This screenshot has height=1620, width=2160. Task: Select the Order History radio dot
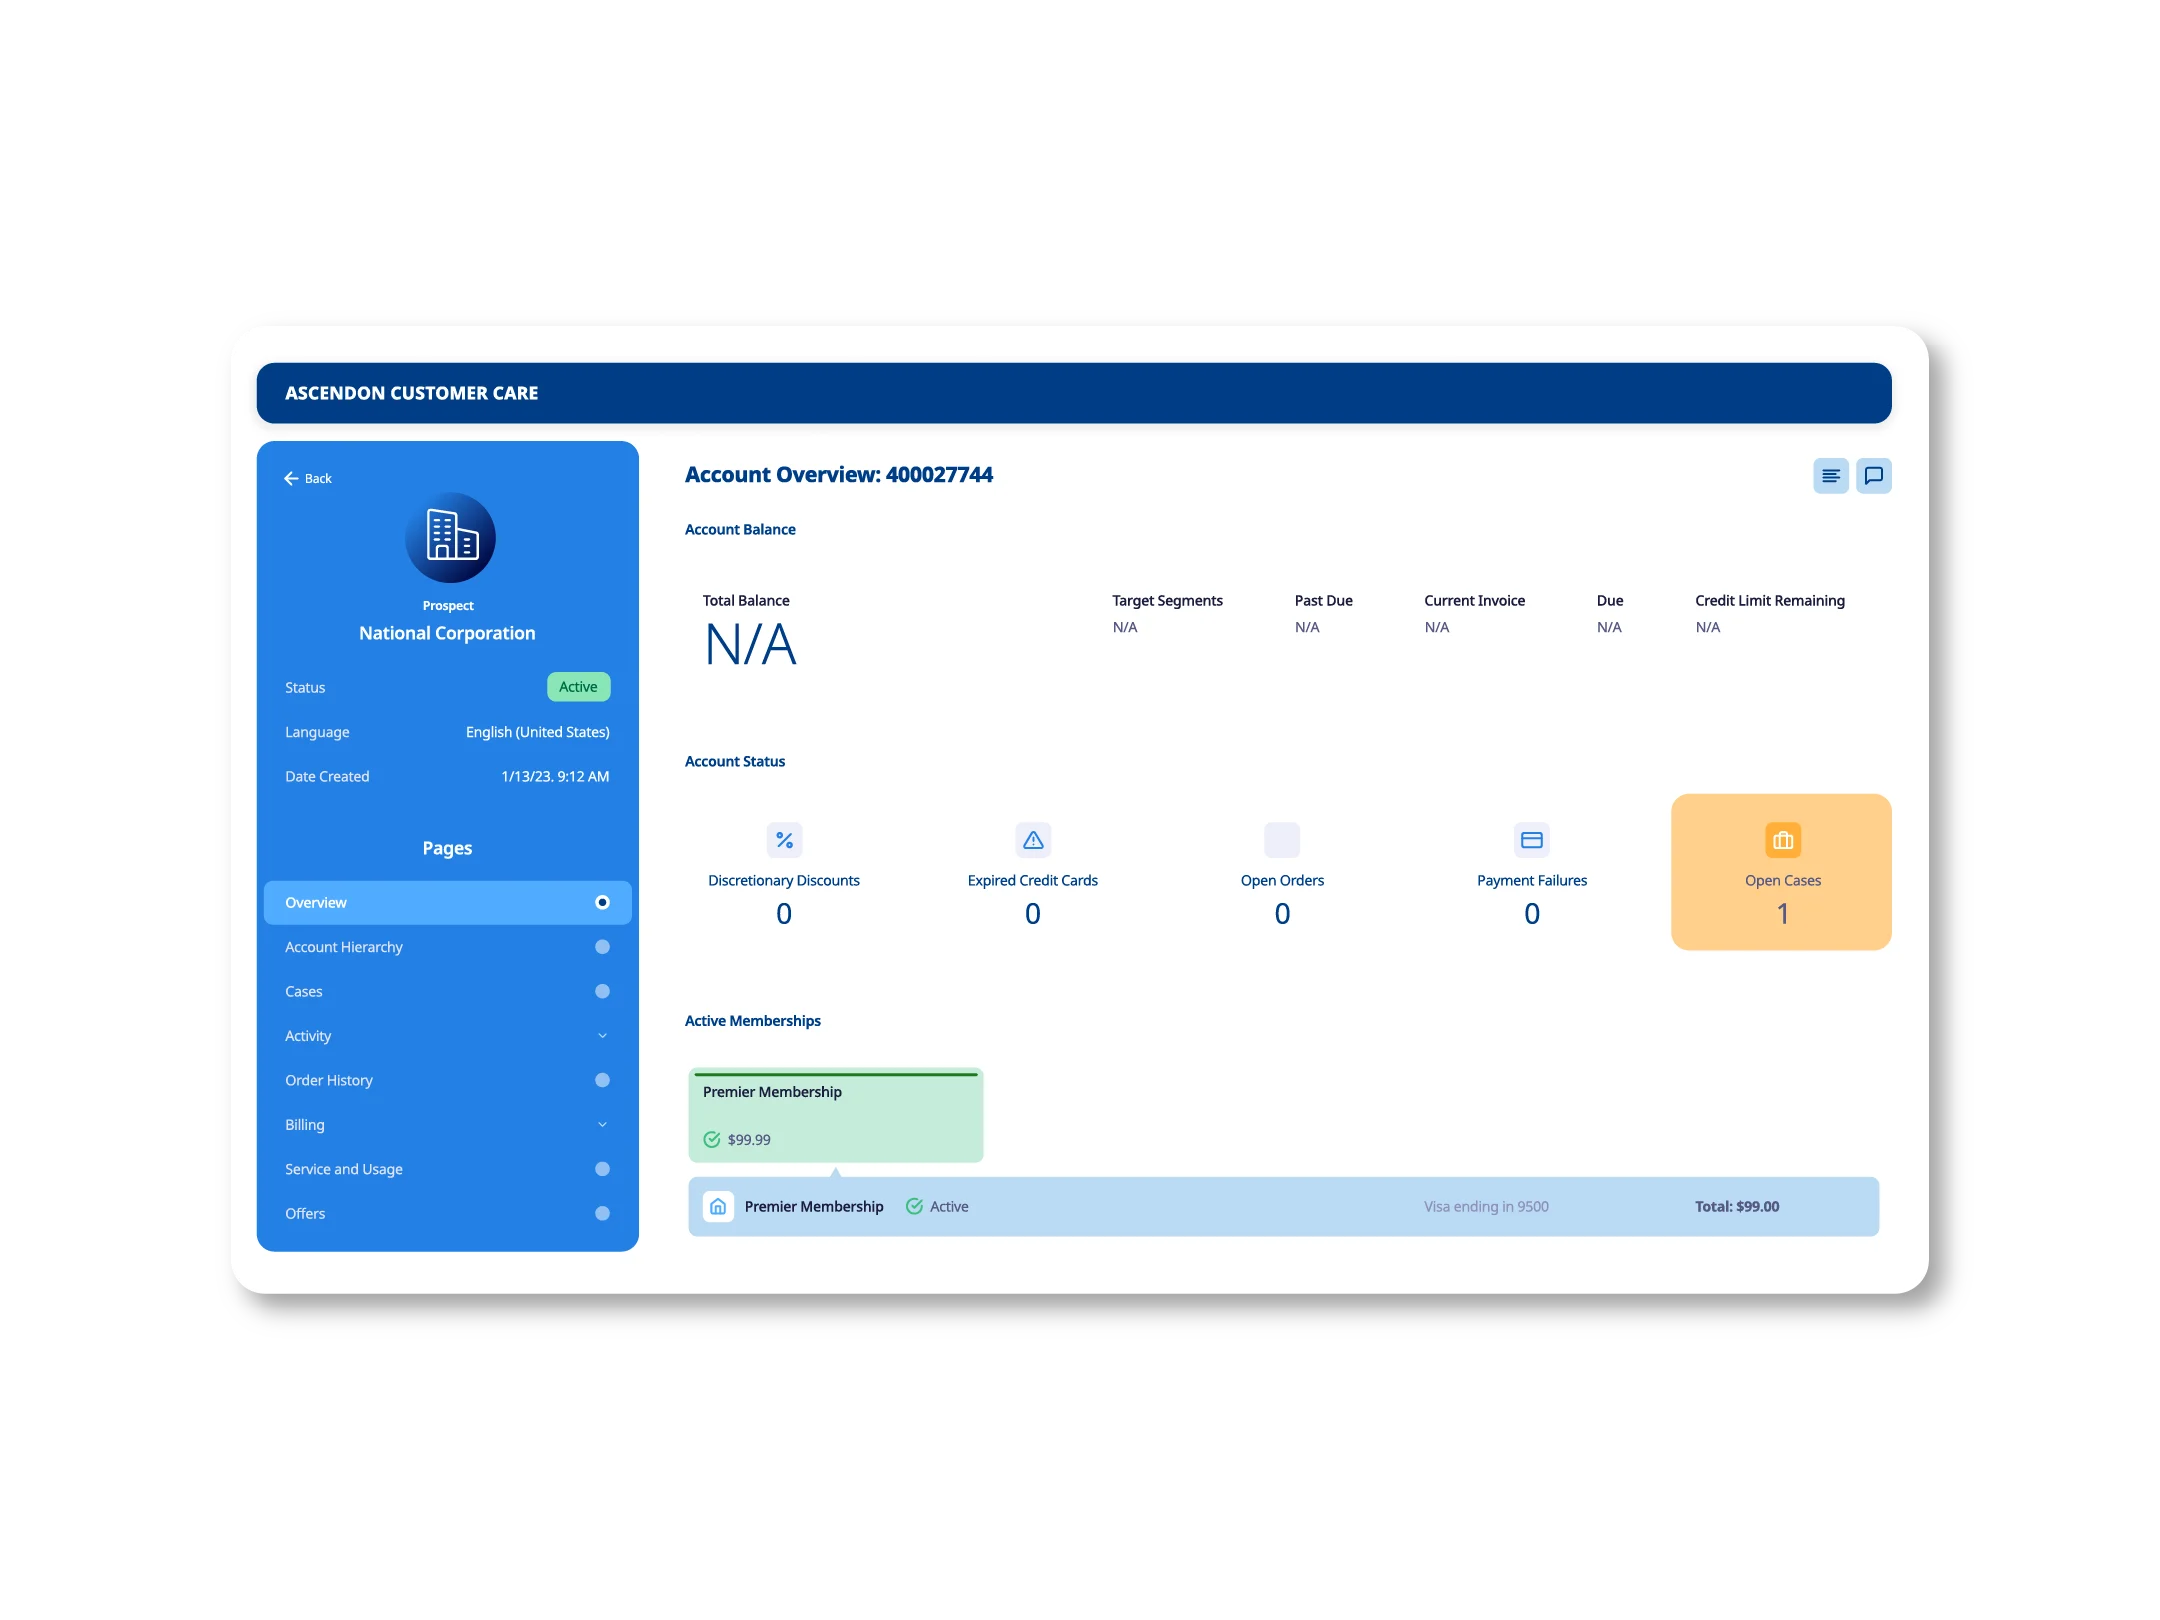(x=602, y=1080)
